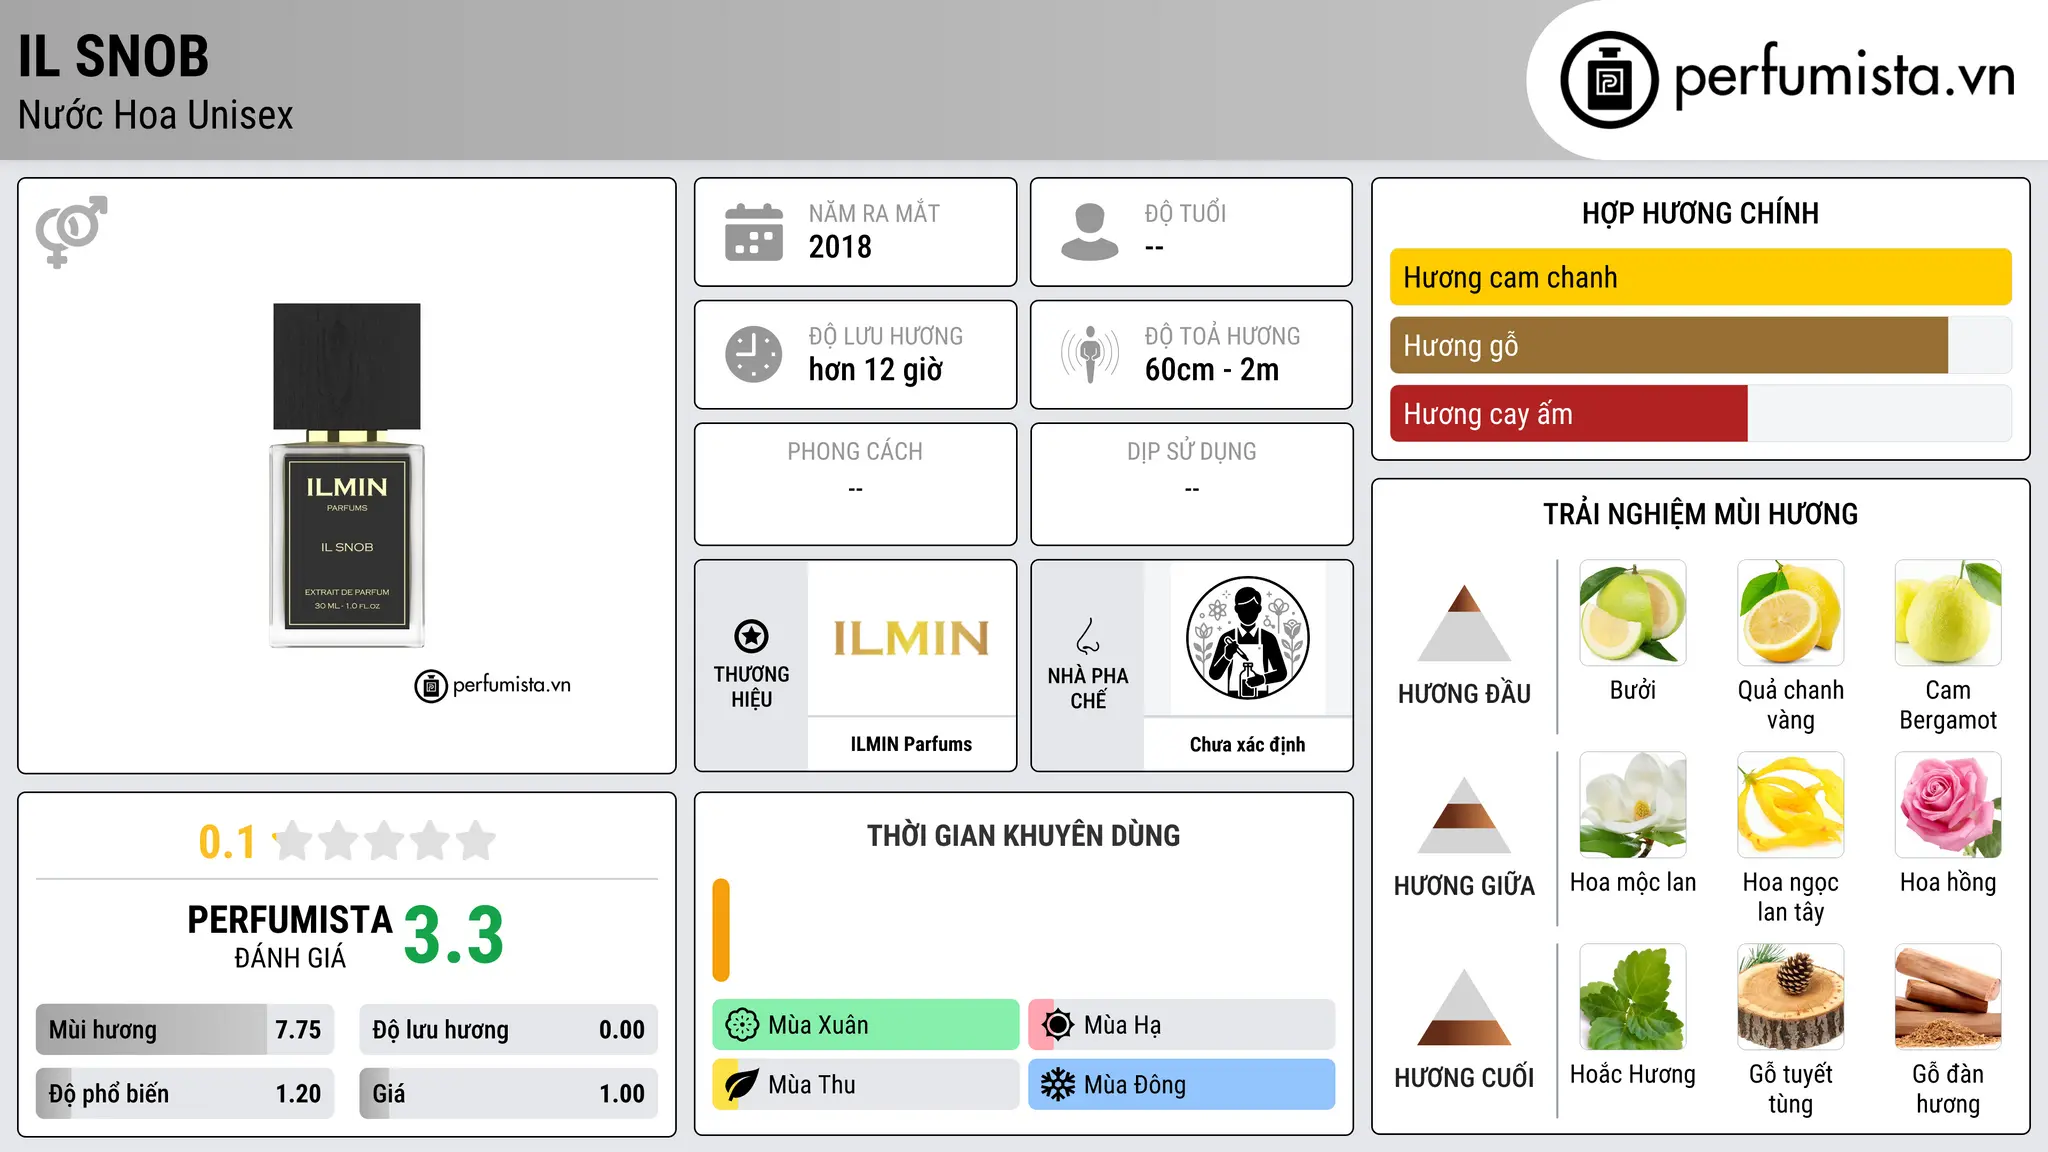The image size is (2048, 1152).
Task: Click the TRẢI NGHIỆM MÙI HƯƠNG heading
Action: 1700,515
